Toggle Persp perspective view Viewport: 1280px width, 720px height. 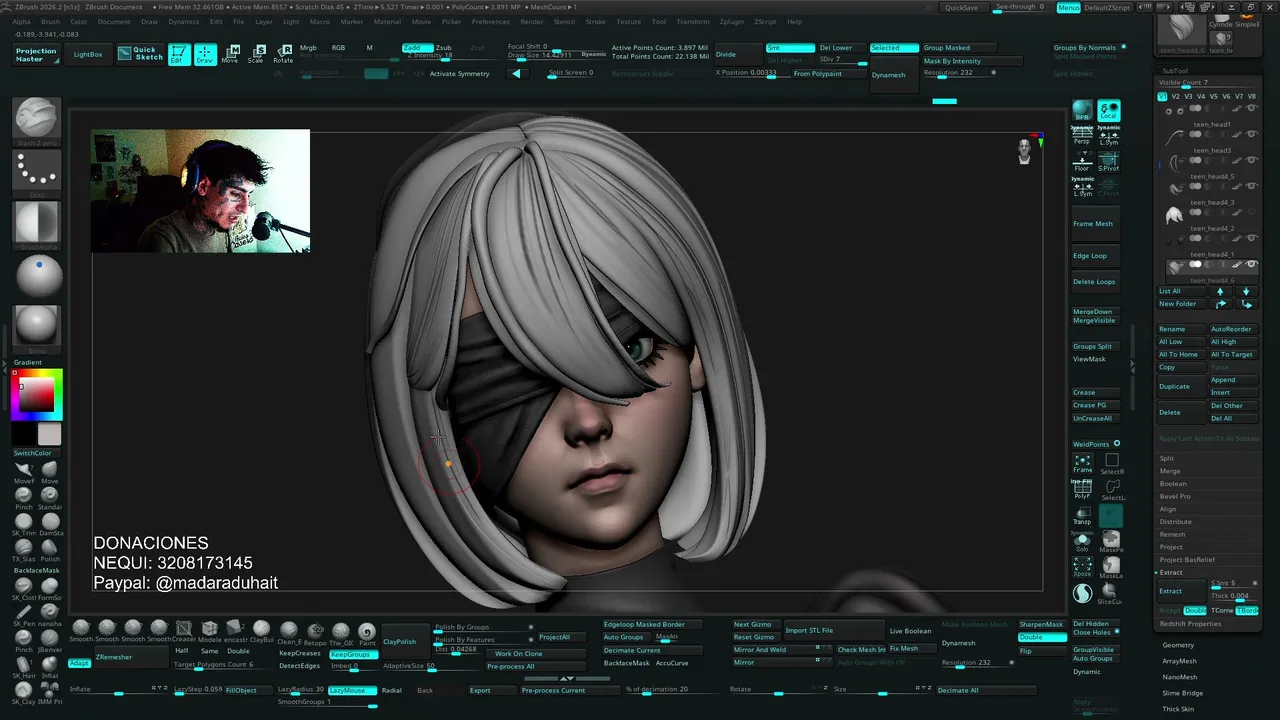point(1082,137)
